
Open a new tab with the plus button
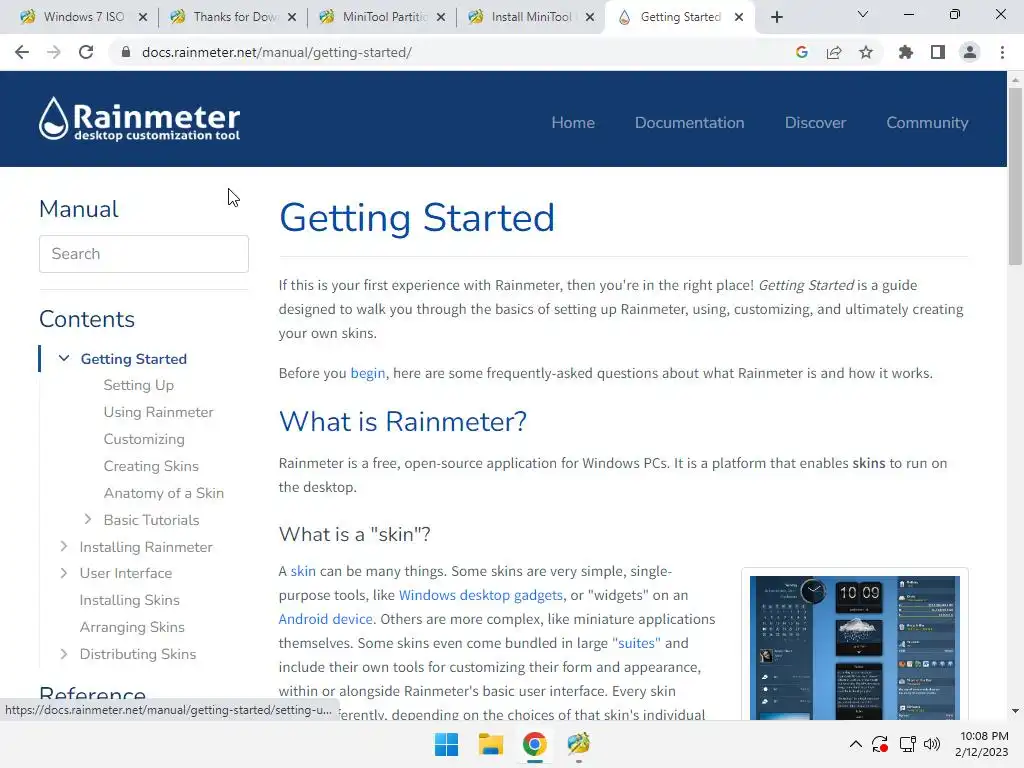pos(776,17)
